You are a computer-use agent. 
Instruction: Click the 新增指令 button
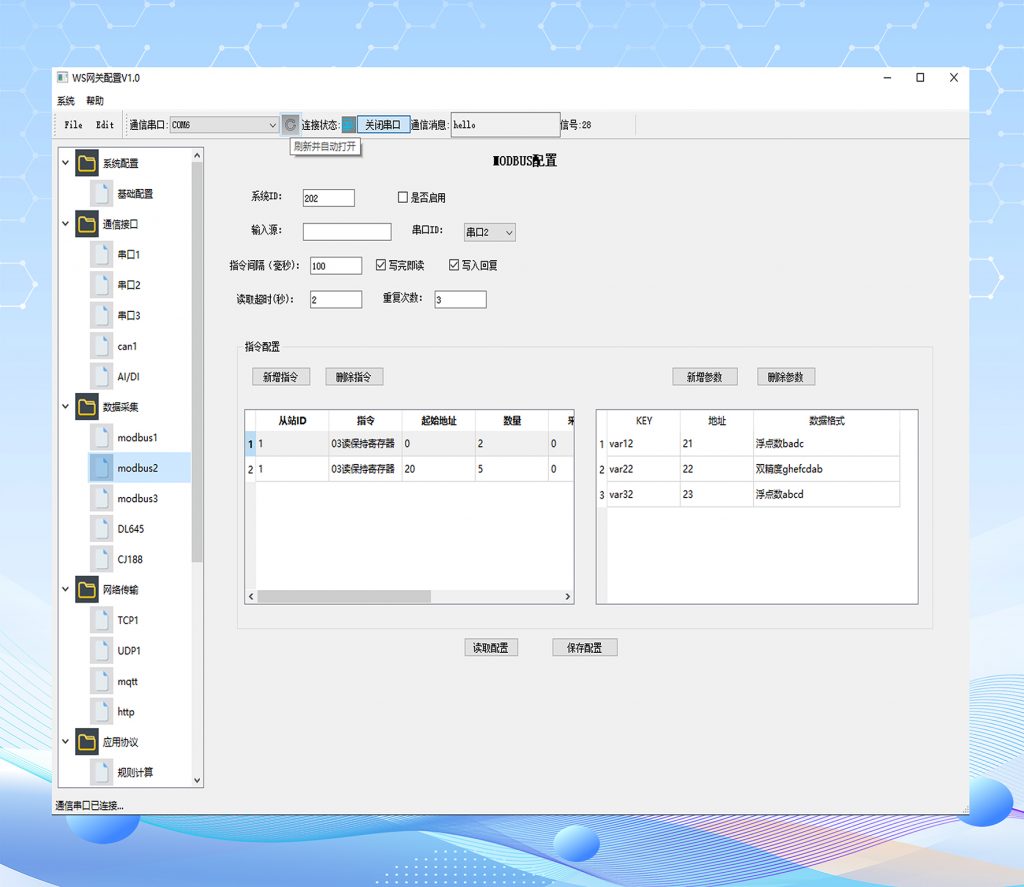[x=281, y=377]
